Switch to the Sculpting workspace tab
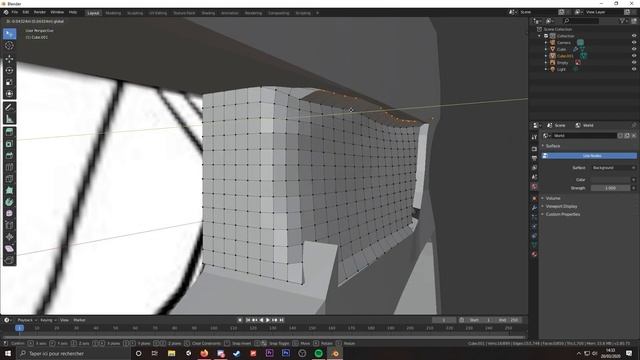Viewport: 640px width, 360px height. point(135,13)
